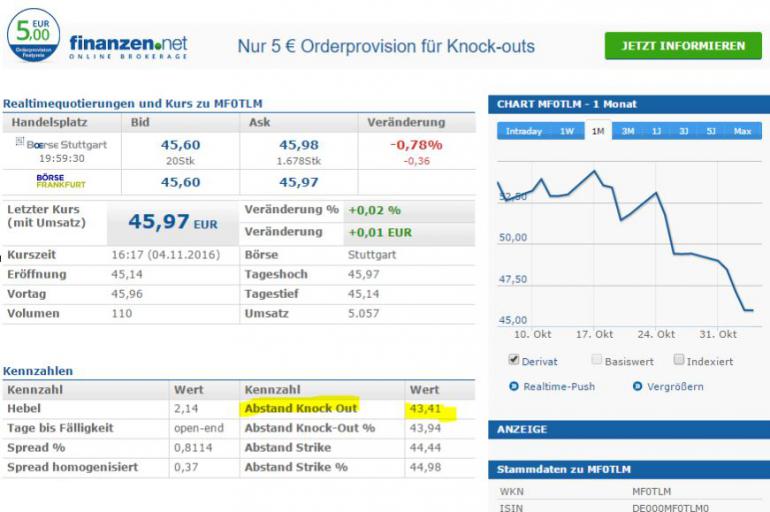Show the 1J chart range
The height and width of the screenshot is (512, 770).
(x=657, y=131)
